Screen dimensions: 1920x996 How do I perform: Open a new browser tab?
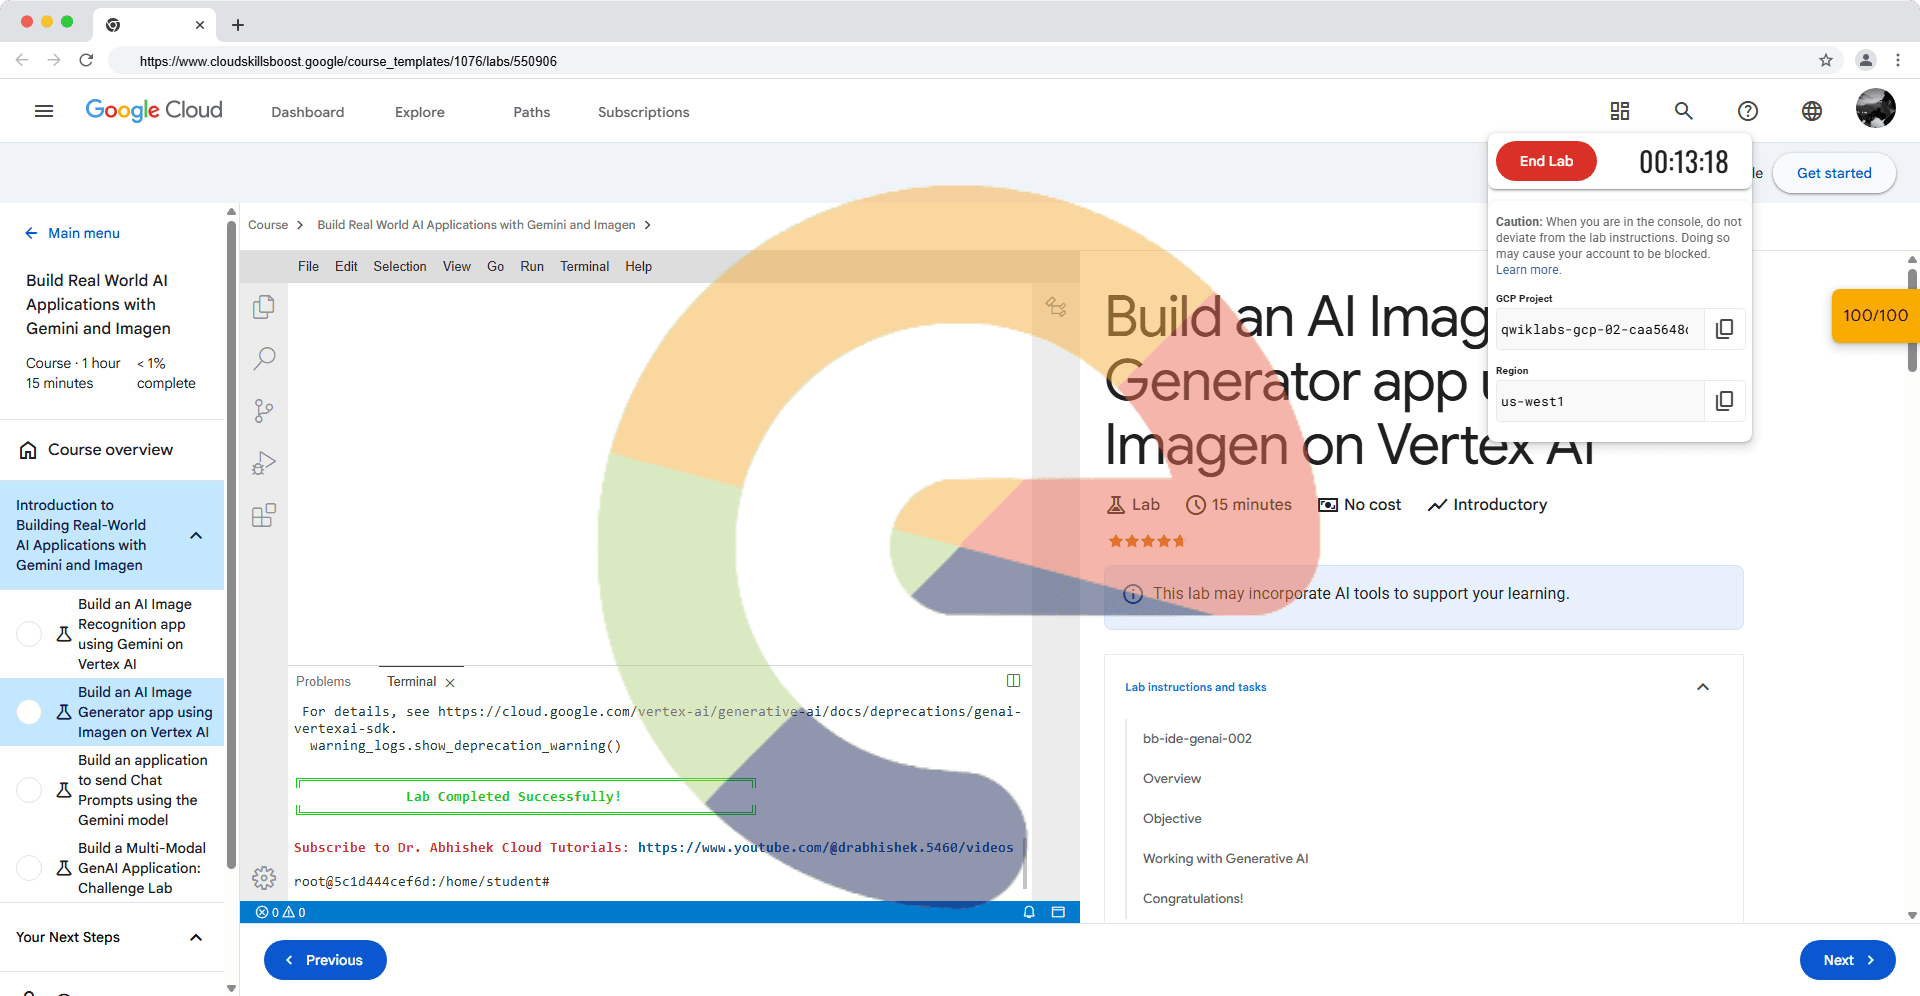coord(238,25)
